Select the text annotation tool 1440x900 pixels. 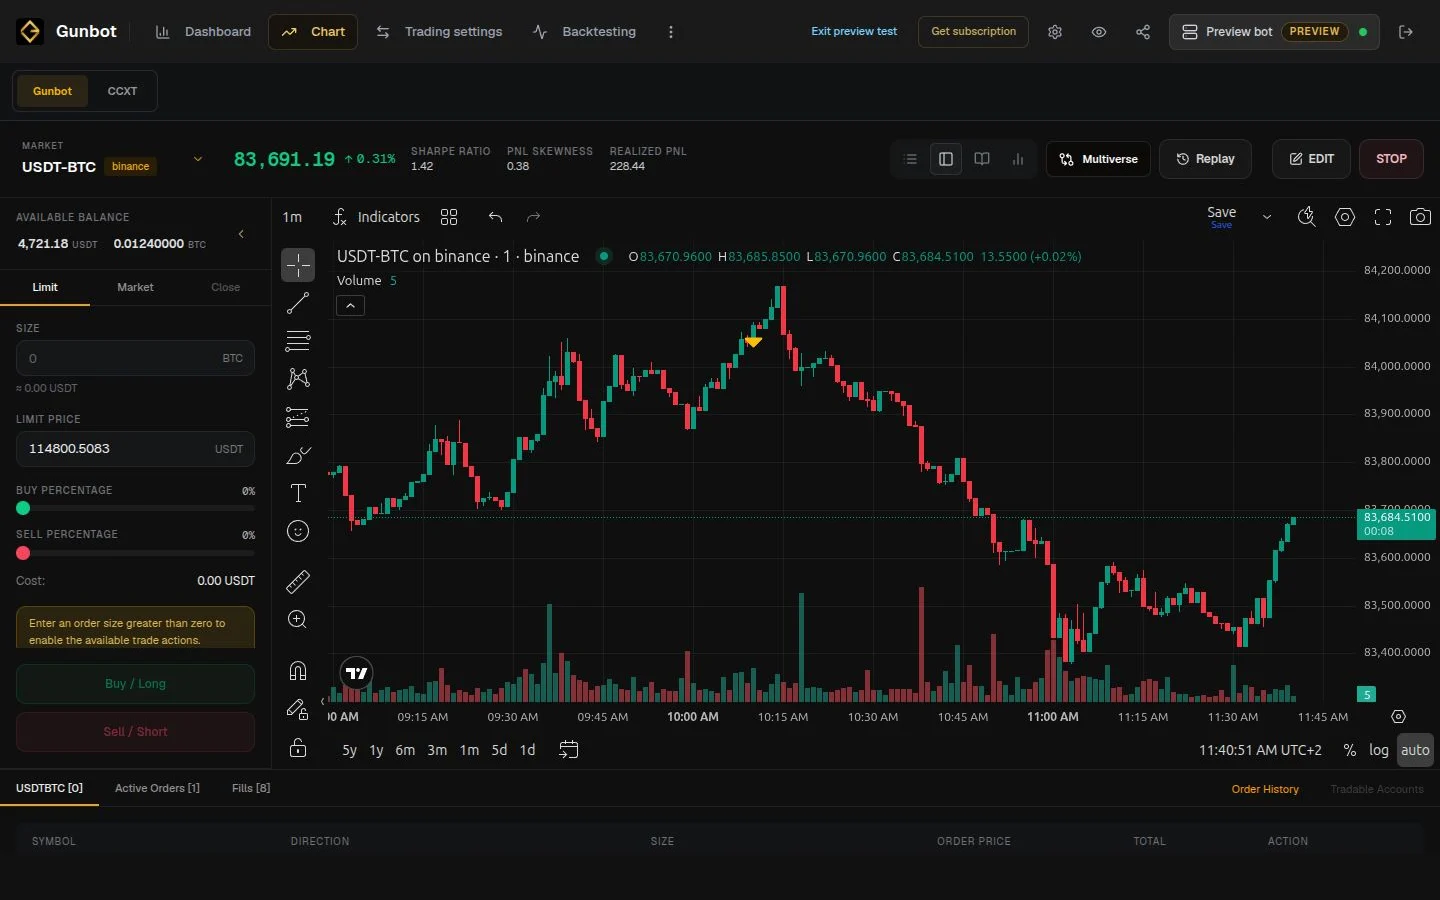point(298,493)
